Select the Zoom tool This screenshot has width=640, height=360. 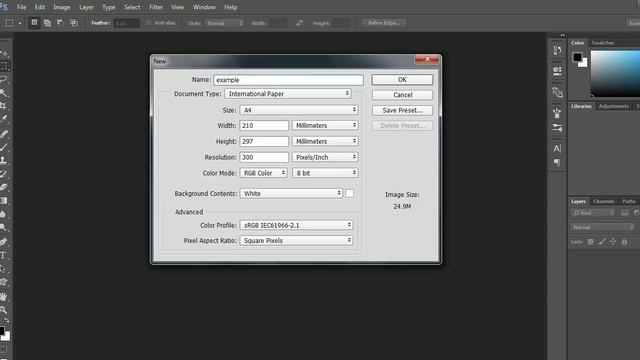pyautogui.click(x=4, y=310)
